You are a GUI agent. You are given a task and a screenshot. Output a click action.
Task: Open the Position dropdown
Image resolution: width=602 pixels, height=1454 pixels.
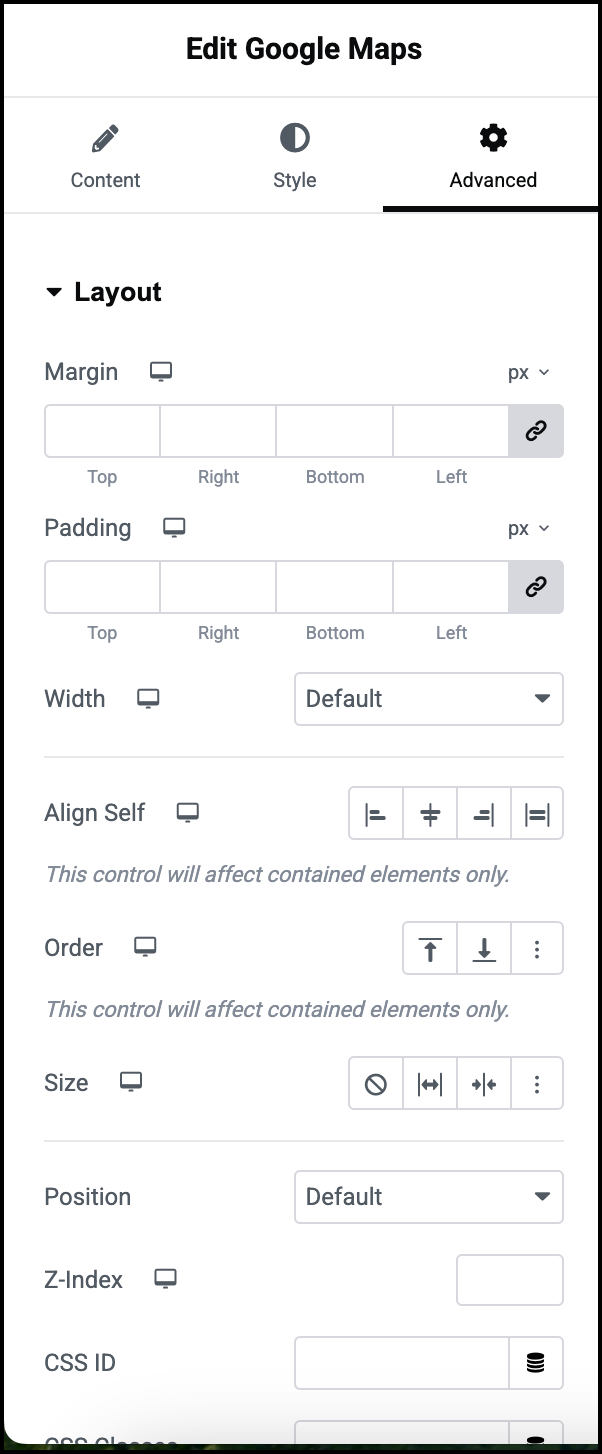(x=429, y=1197)
